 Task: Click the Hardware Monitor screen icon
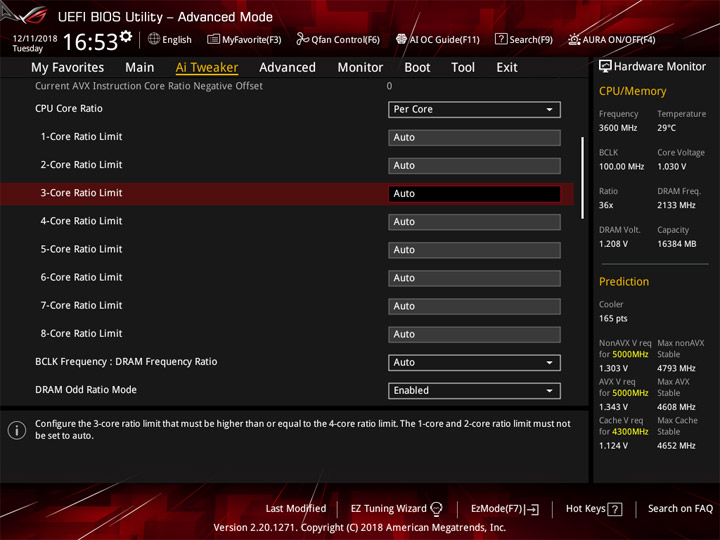pyautogui.click(x=605, y=66)
